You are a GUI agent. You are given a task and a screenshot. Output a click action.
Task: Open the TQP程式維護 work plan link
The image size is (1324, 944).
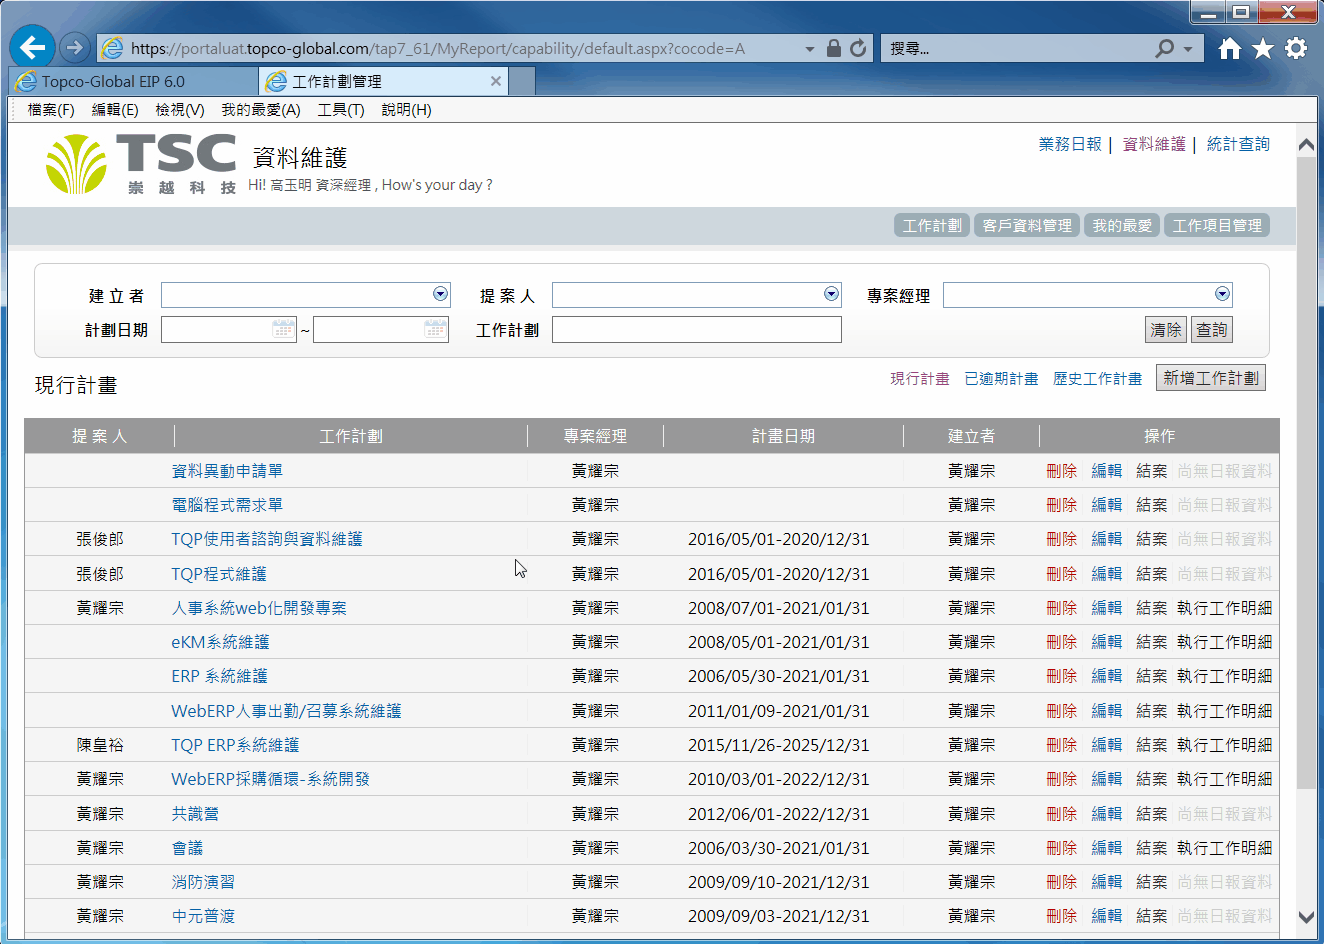(x=218, y=574)
